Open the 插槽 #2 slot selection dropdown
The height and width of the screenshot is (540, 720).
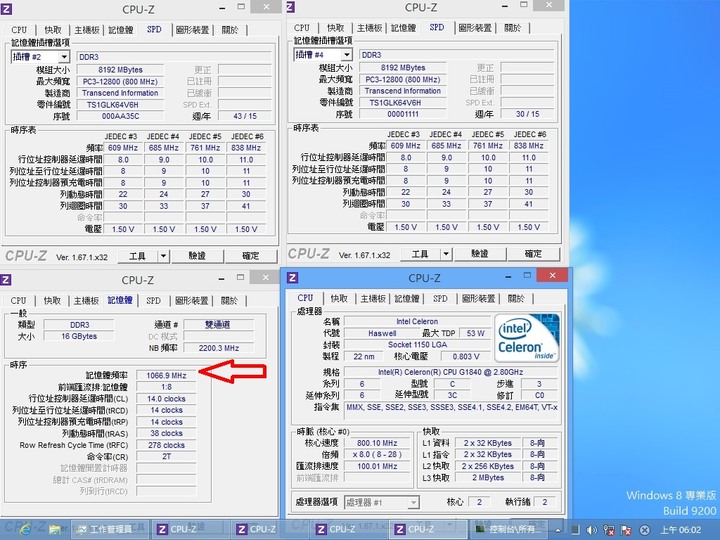point(64,57)
